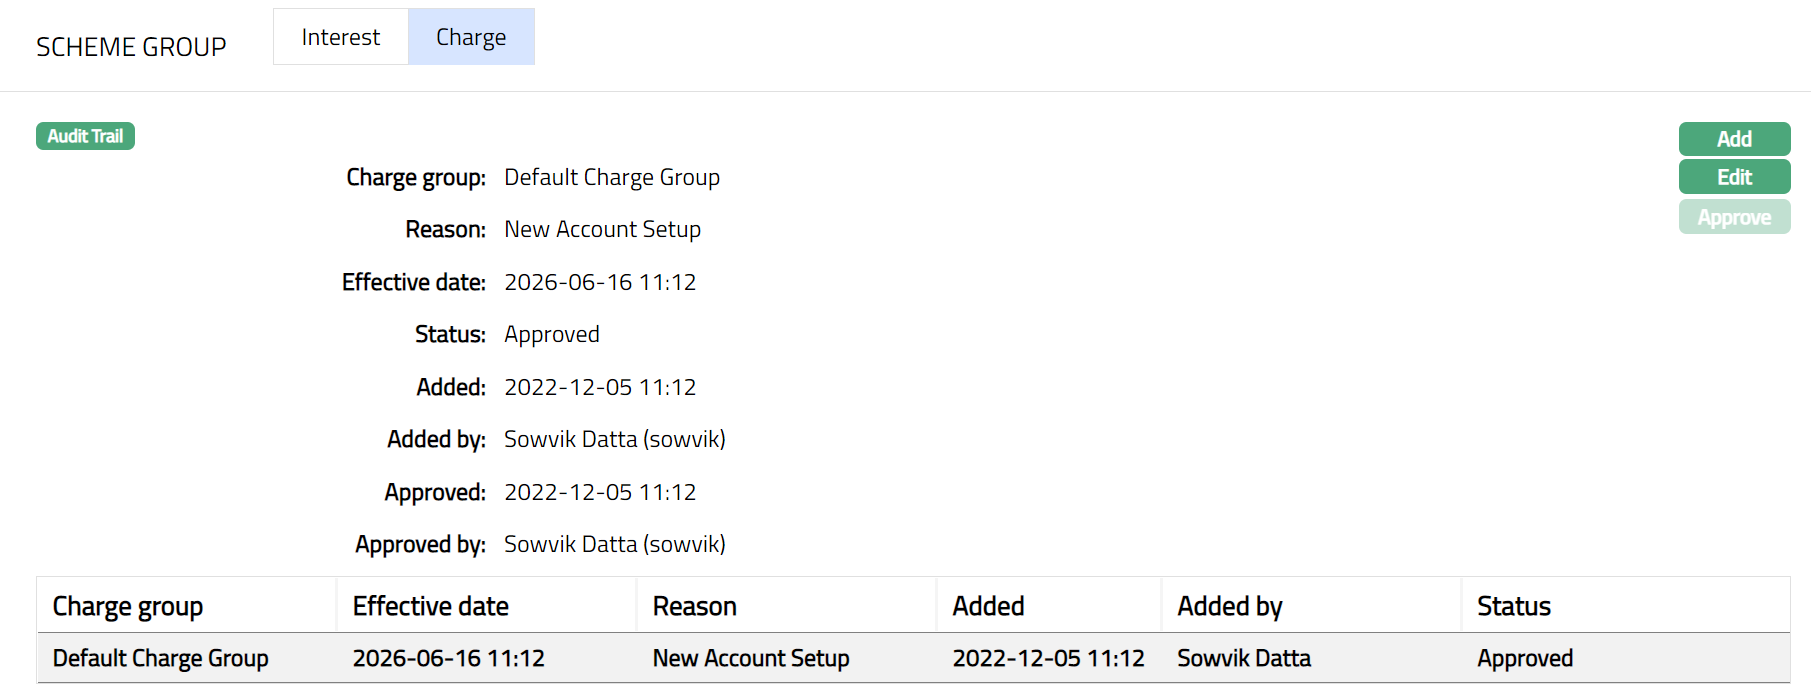The width and height of the screenshot is (1811, 696).
Task: Click Sowvik Datta in the table row
Action: tap(1243, 658)
